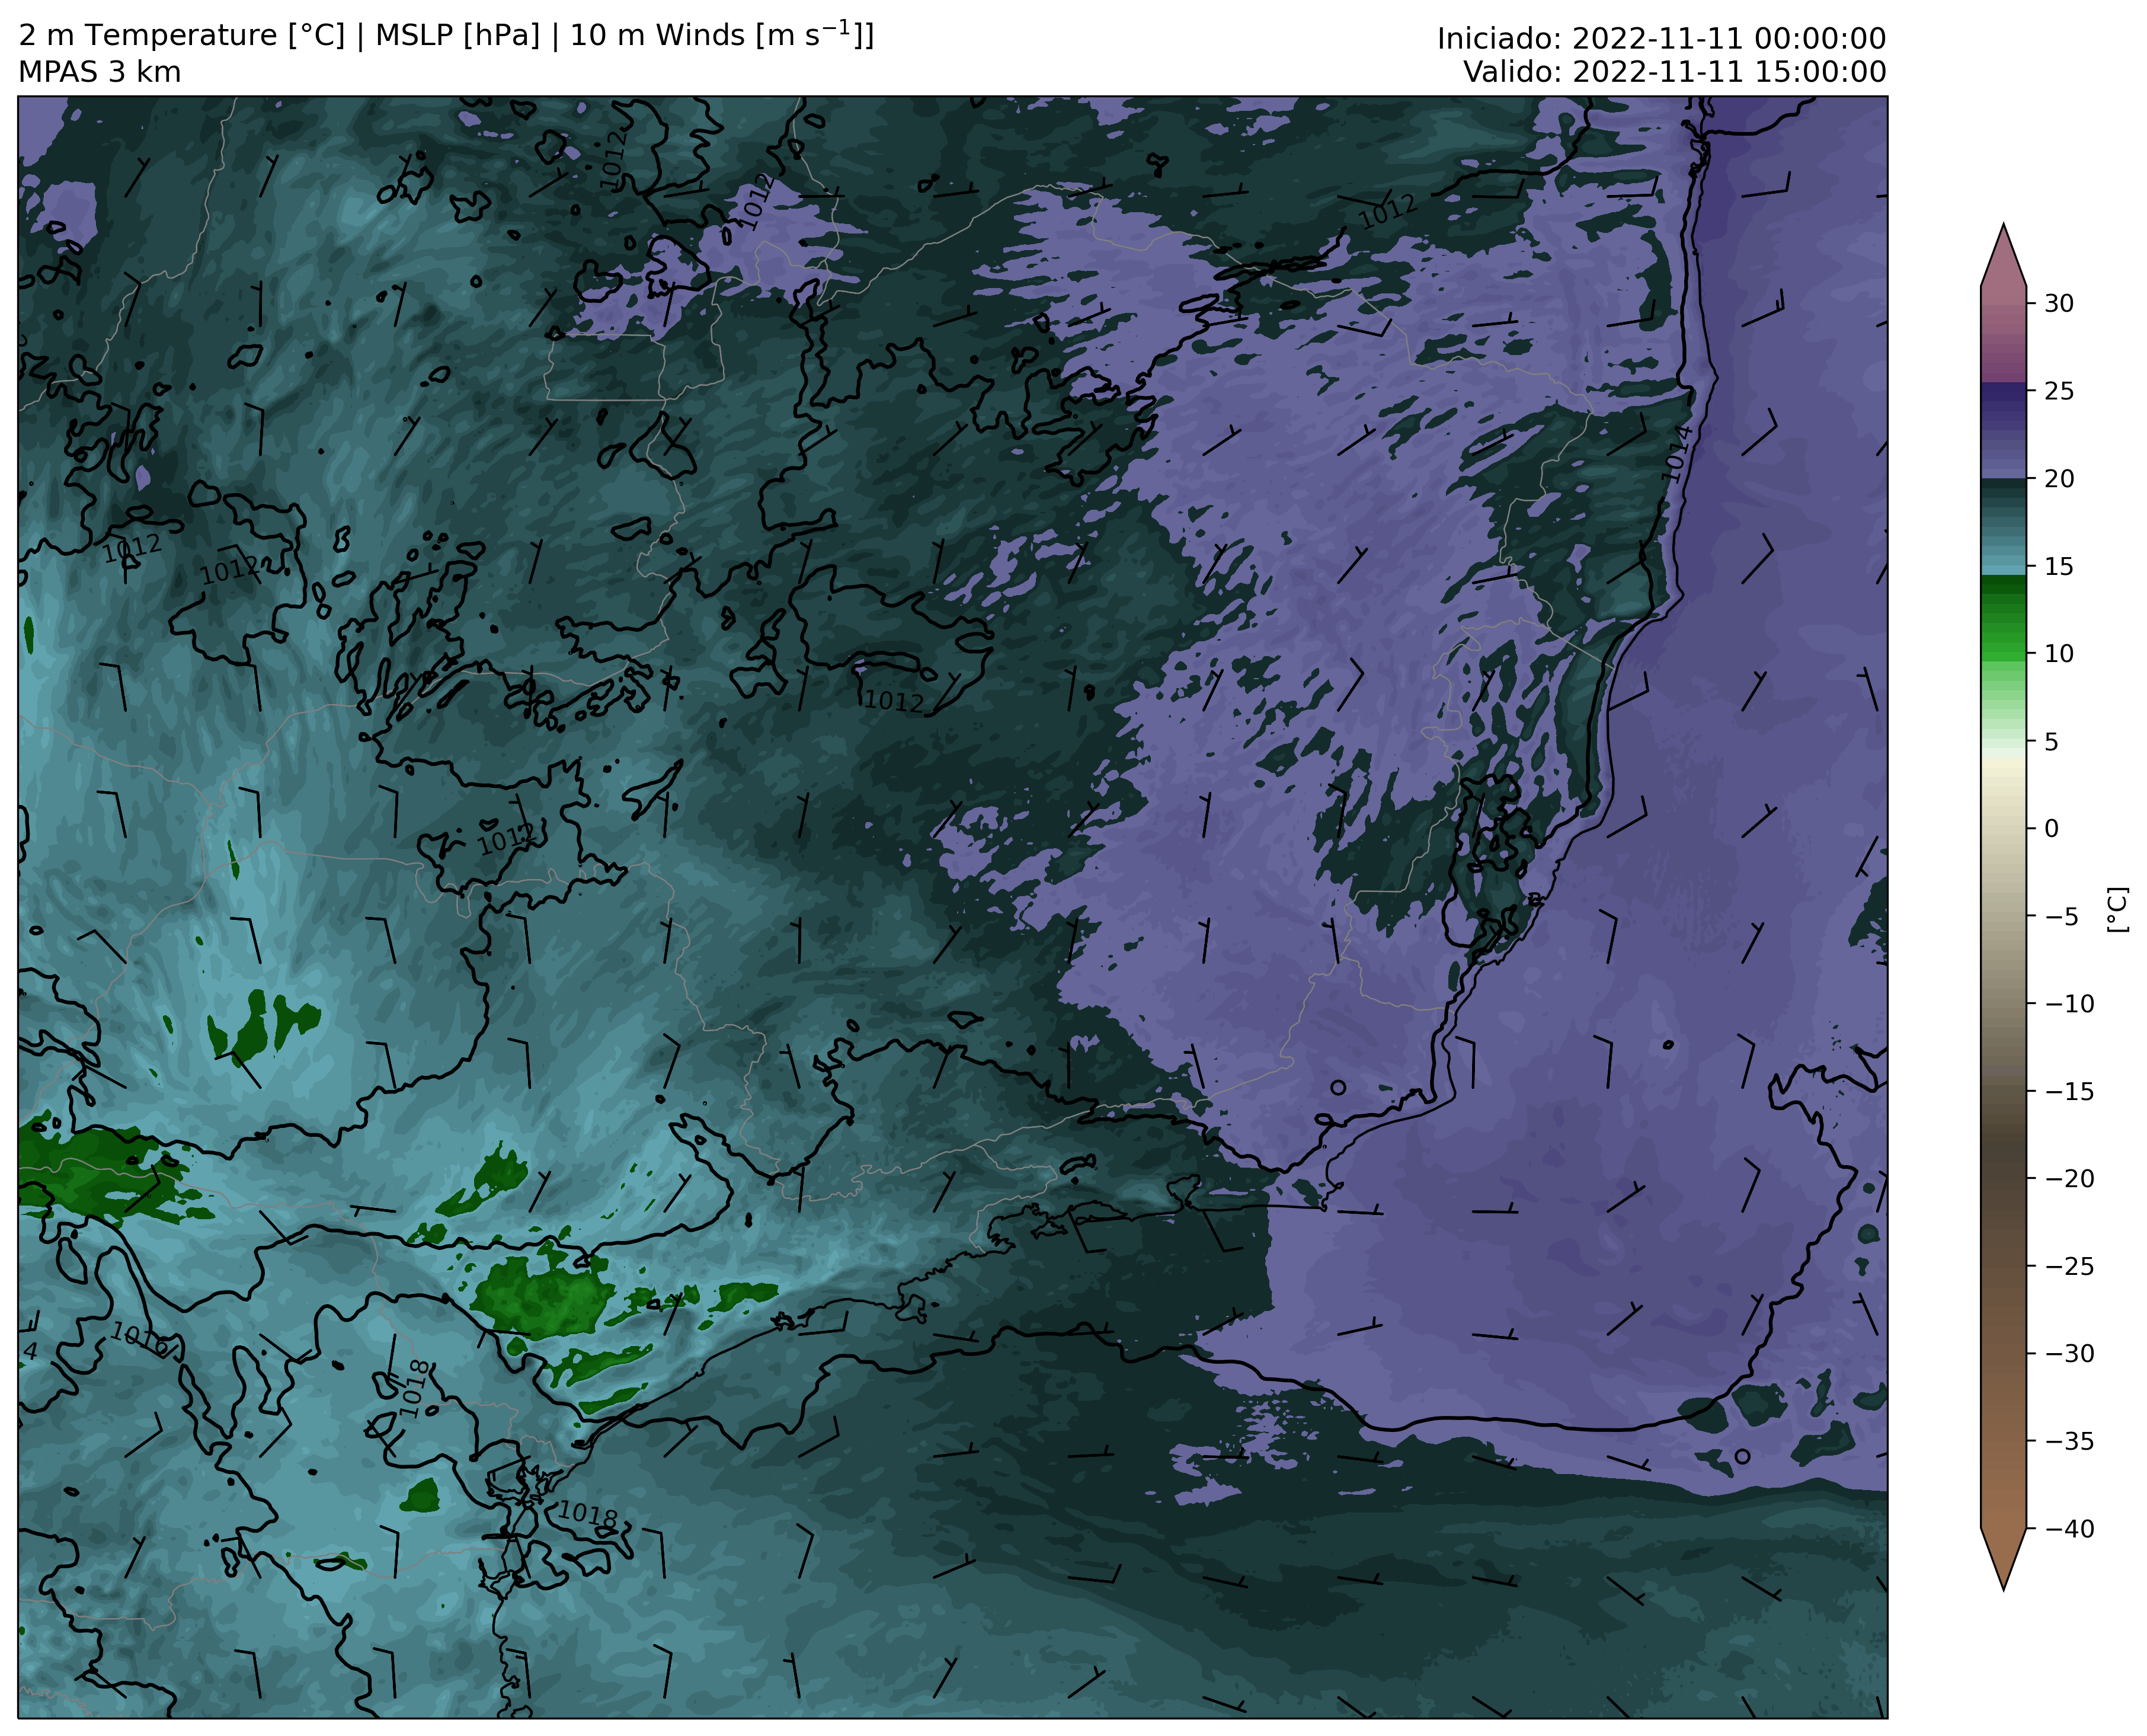Click the vertically rotated 1018 isobar label

pos(415,1389)
